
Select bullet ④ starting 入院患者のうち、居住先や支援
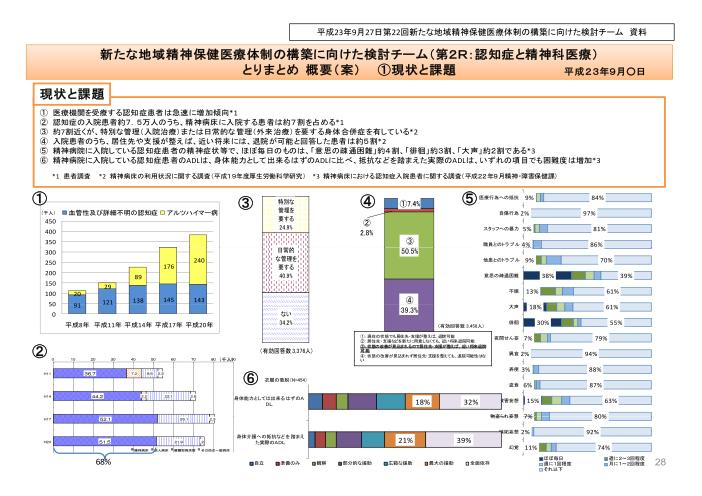pos(213,141)
